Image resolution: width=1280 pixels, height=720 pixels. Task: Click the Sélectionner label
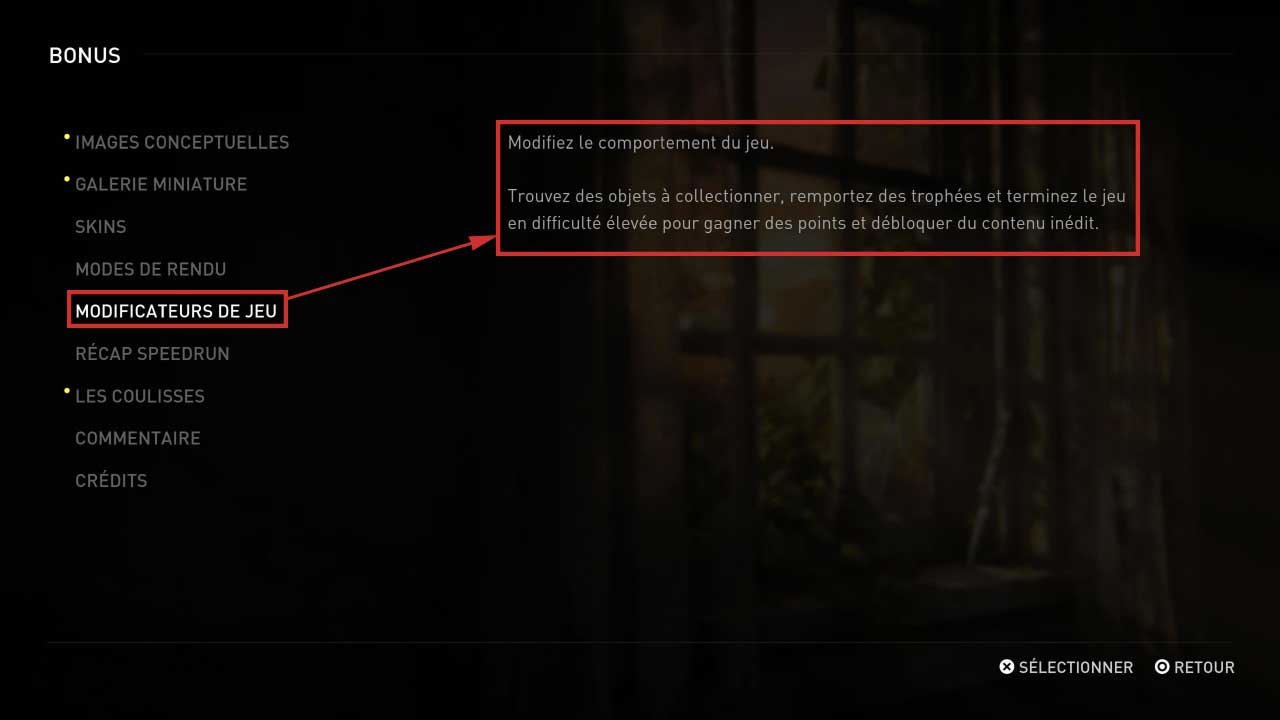tap(1076, 667)
